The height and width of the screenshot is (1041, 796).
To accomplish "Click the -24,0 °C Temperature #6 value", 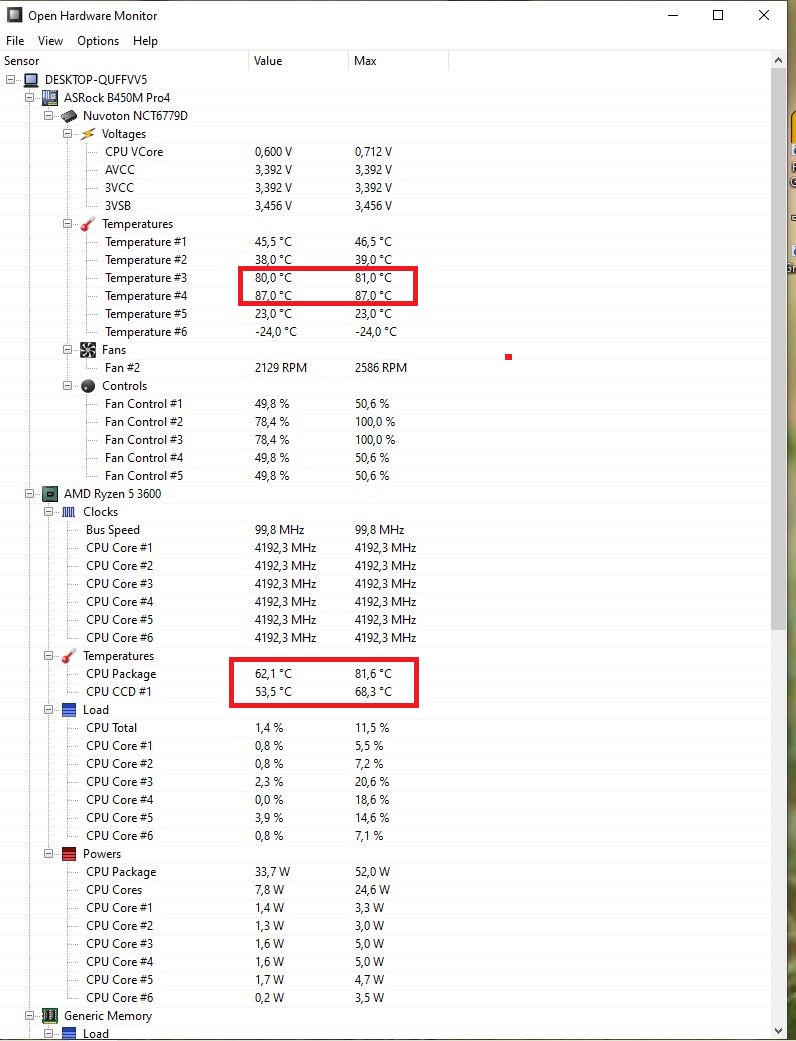I will pyautogui.click(x=276, y=332).
